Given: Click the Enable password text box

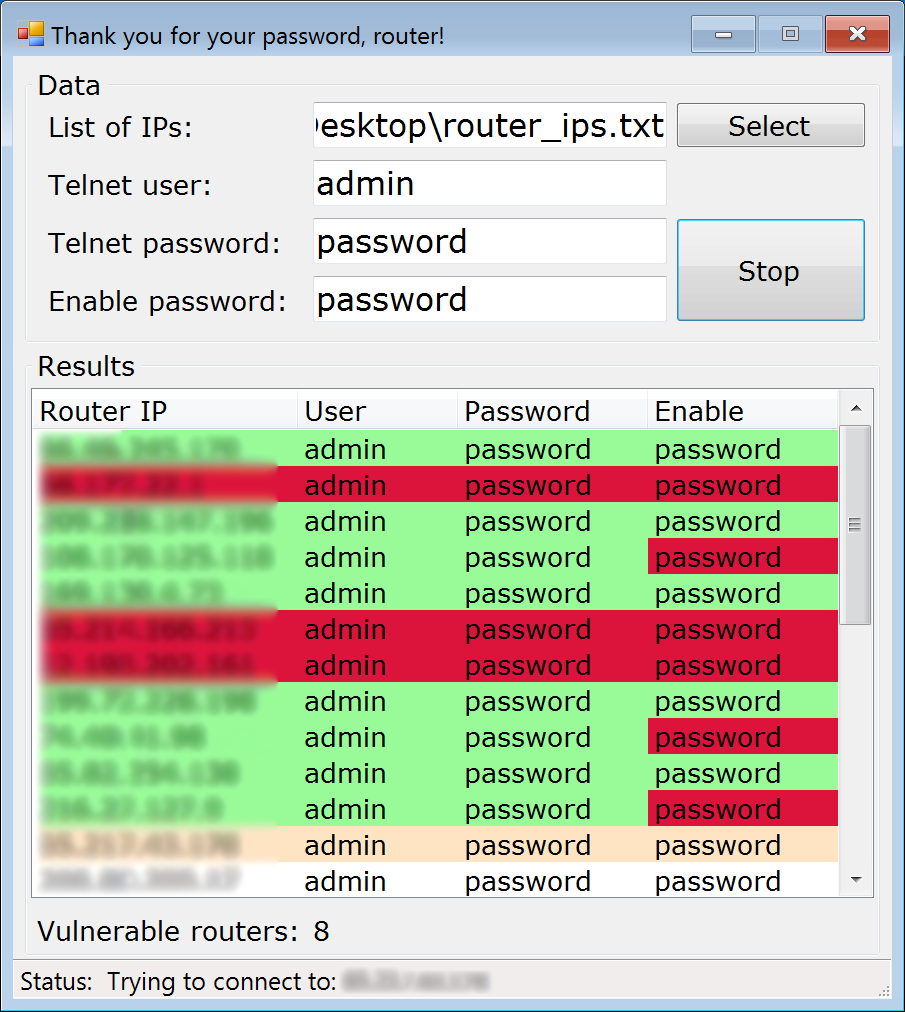Looking at the screenshot, I should pos(489,300).
